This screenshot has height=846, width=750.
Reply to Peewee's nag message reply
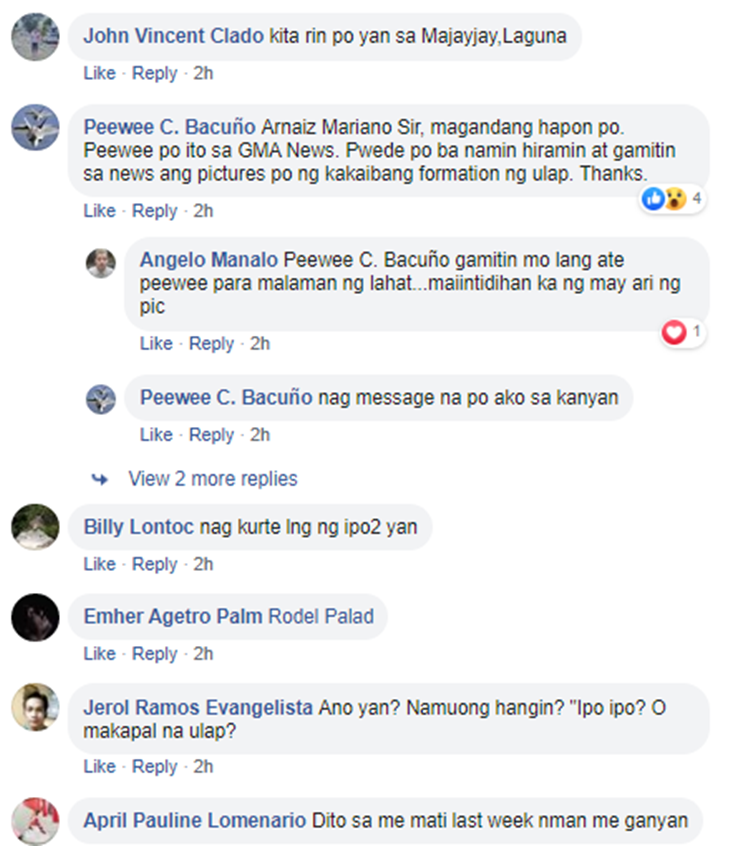(x=211, y=435)
